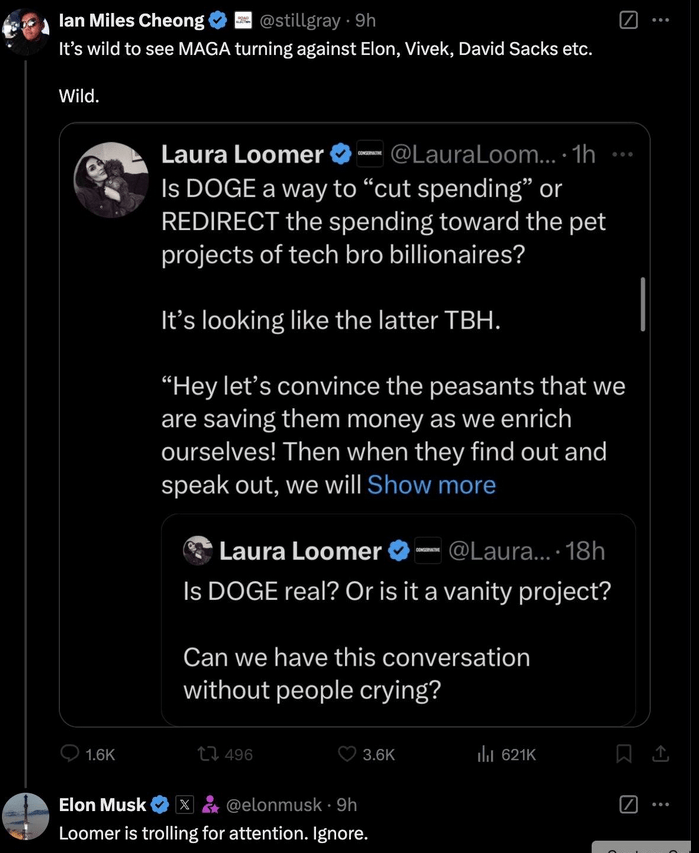Open more options on Ian Miles Cheong's post
Viewport: 699px width, 853px height.
click(660, 19)
